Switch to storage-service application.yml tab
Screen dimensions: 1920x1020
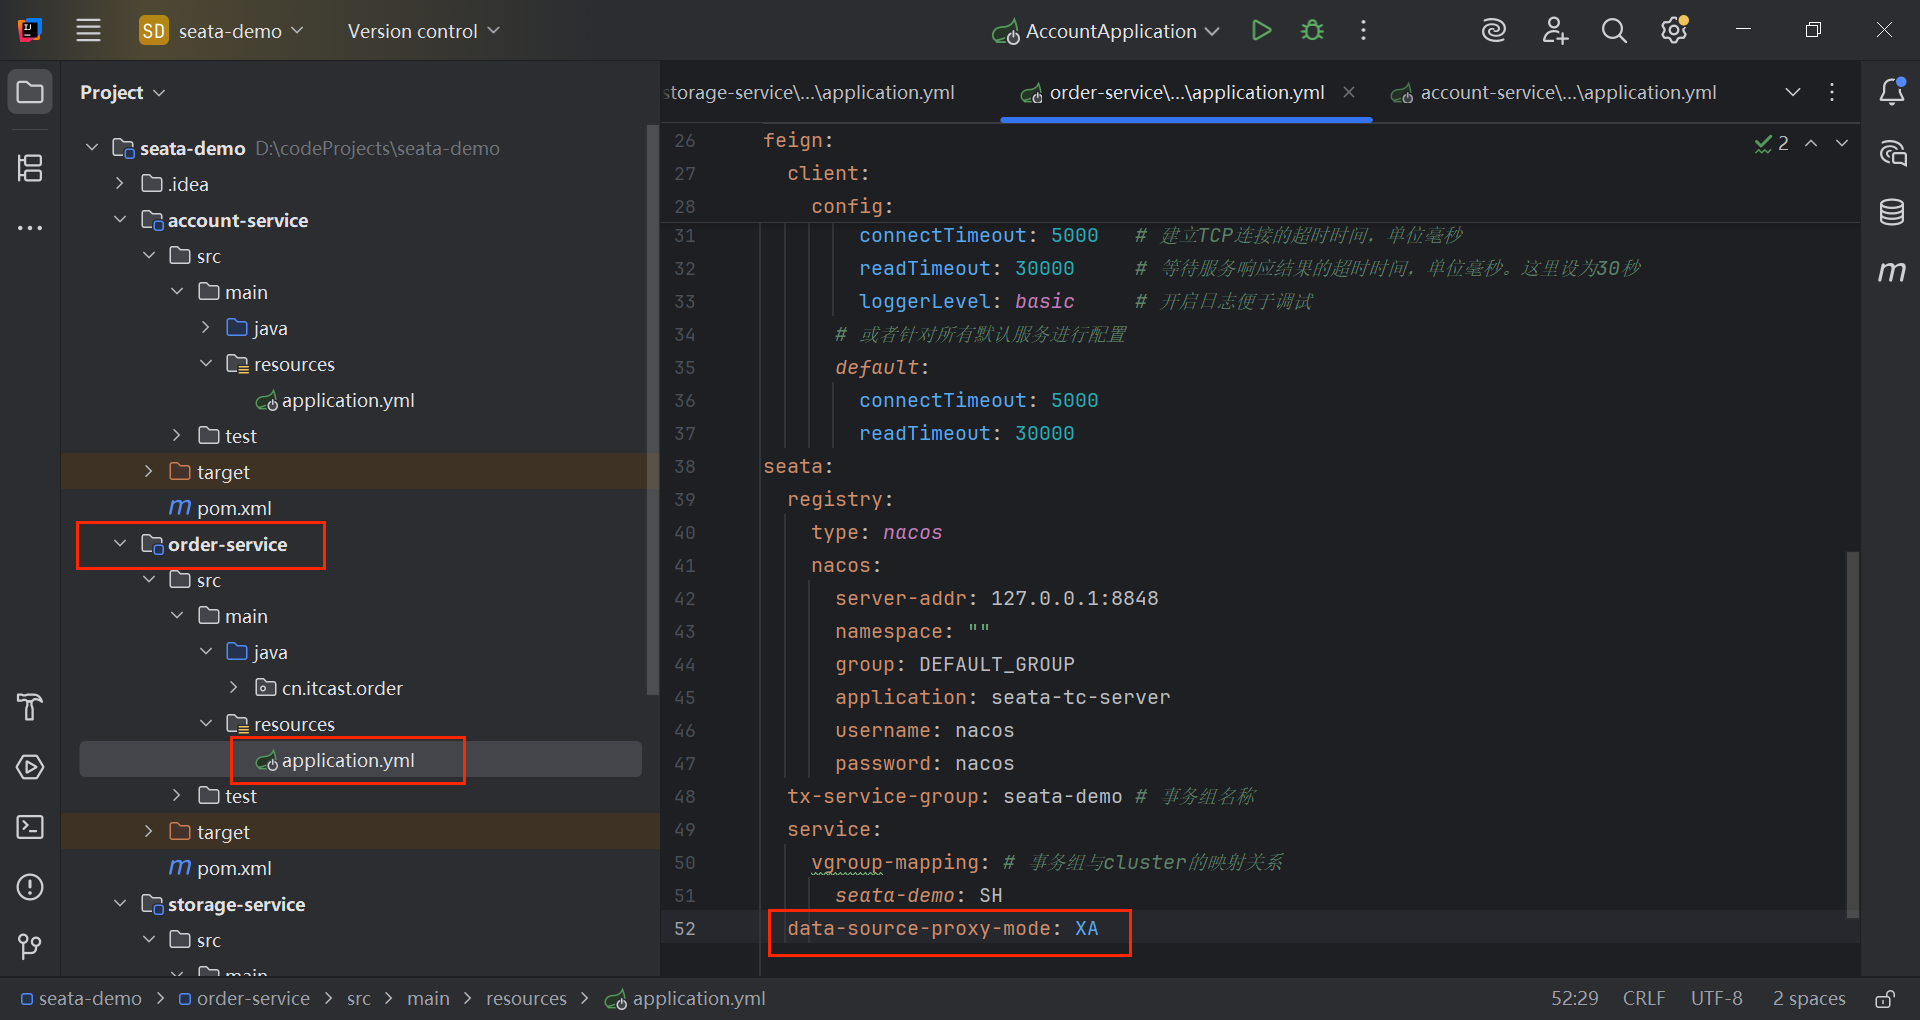[x=809, y=92]
